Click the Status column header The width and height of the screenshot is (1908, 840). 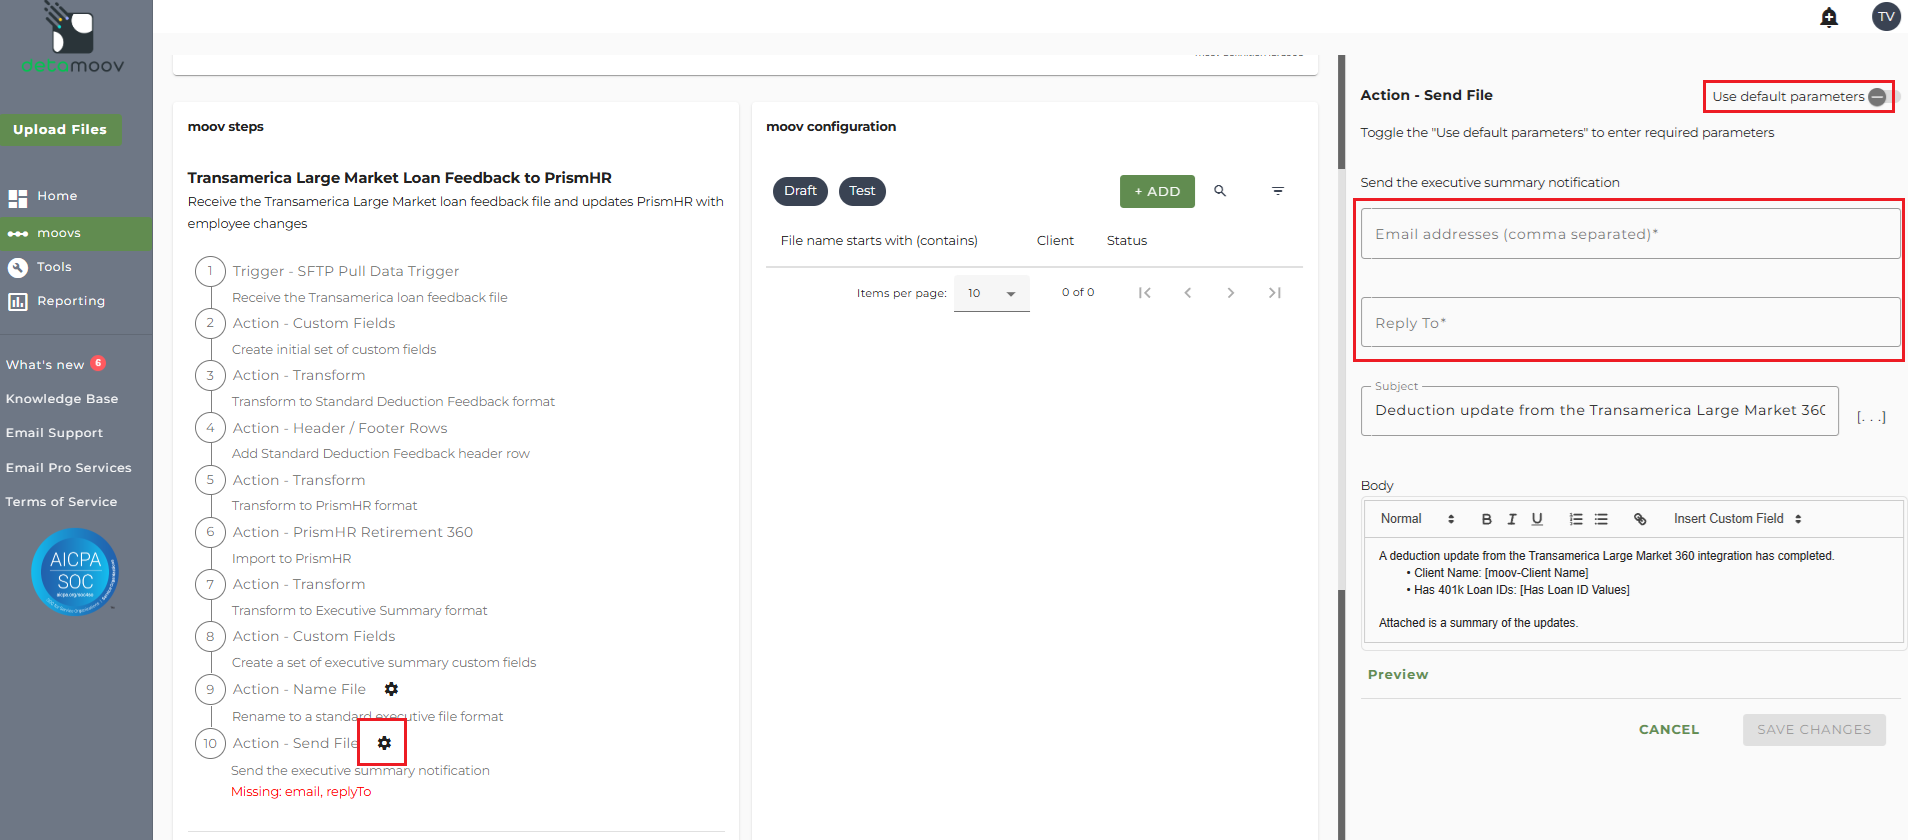point(1127,241)
